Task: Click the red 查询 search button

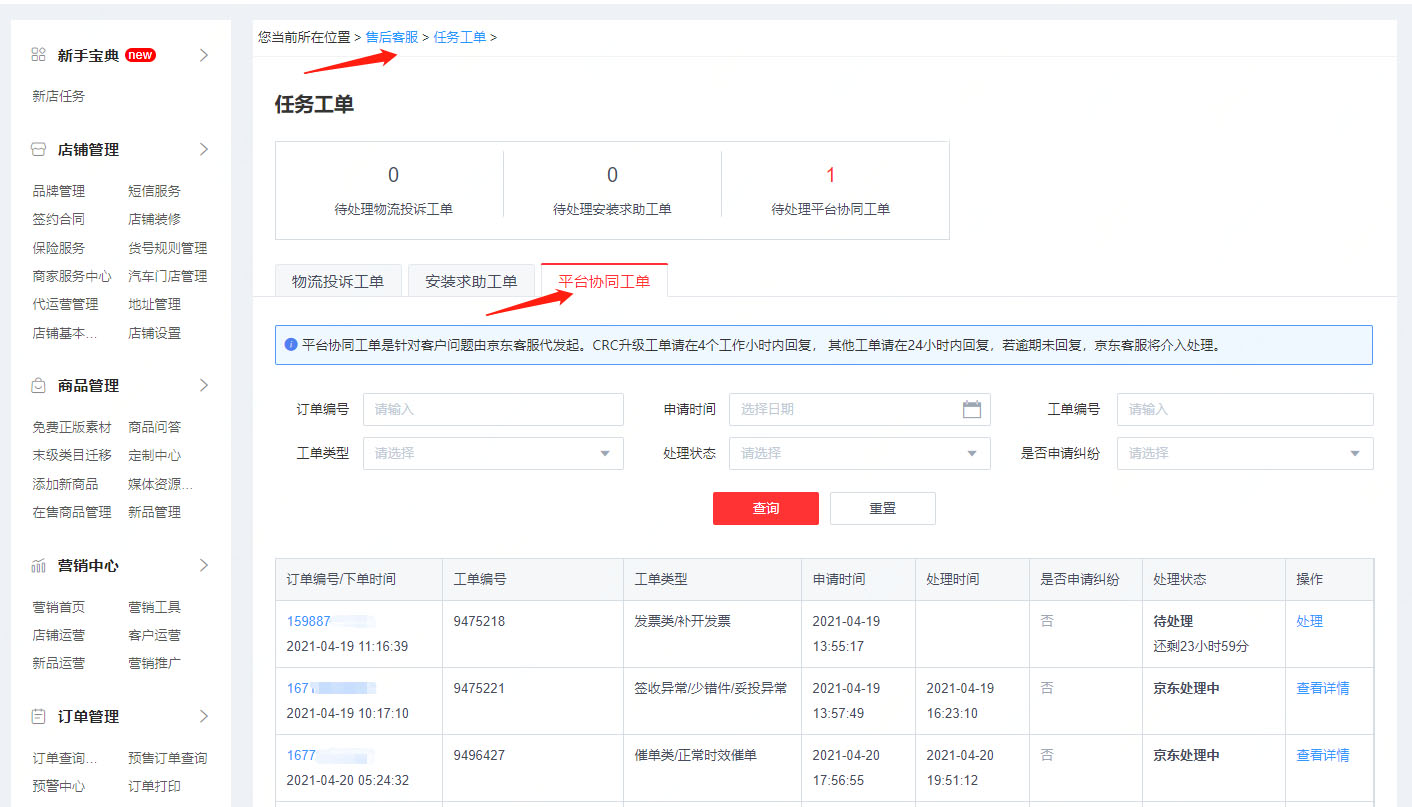Action: pyautogui.click(x=765, y=508)
